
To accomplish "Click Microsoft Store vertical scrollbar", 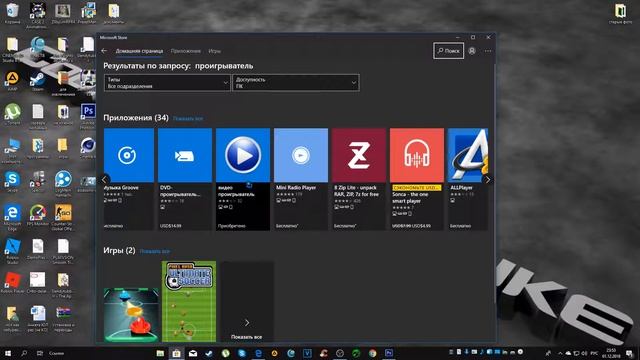I will click(x=494, y=184).
